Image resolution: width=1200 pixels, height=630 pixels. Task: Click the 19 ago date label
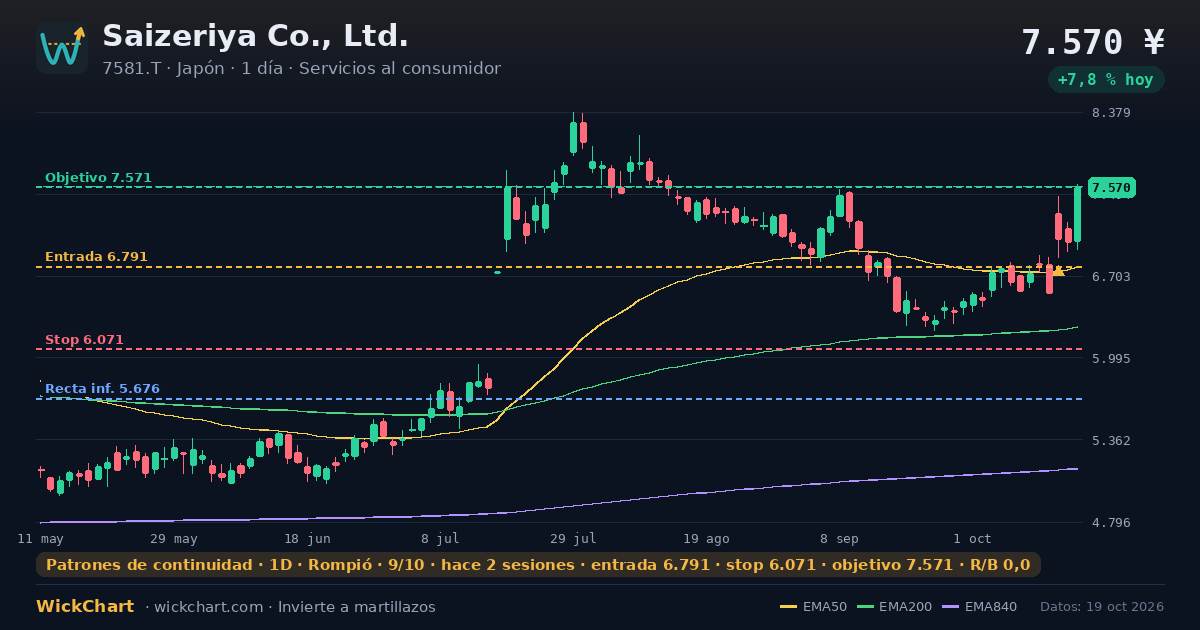706,538
